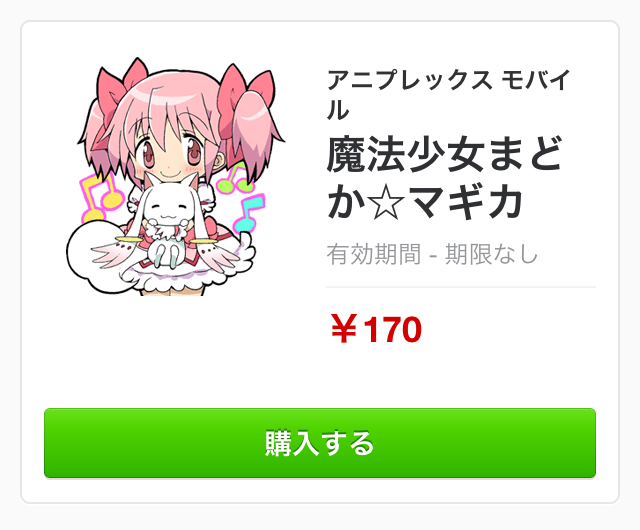Open the Madoka sticker preview image
The width and height of the screenshot is (640, 530).
pos(176,176)
